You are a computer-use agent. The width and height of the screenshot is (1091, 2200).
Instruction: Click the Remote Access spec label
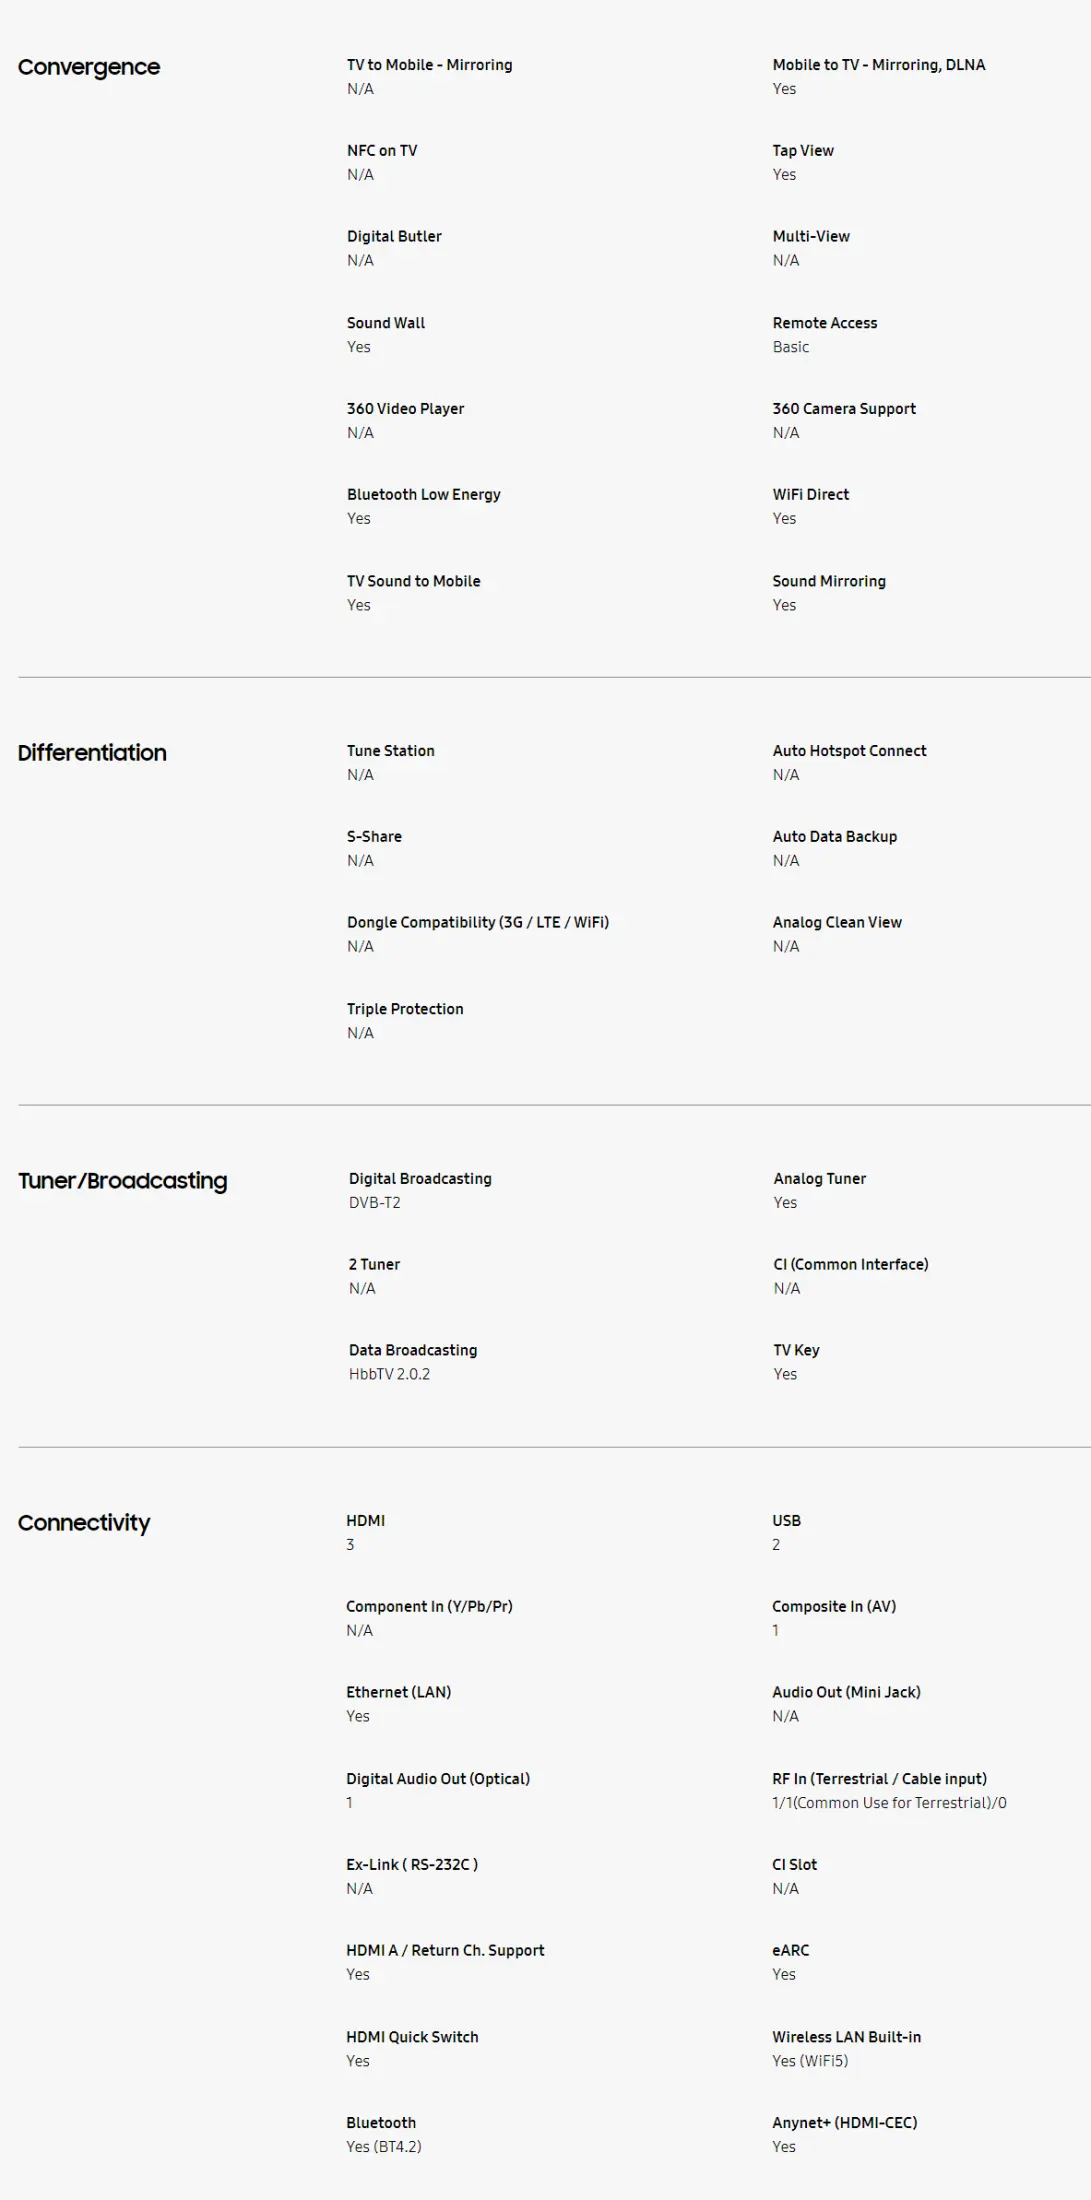pos(824,323)
